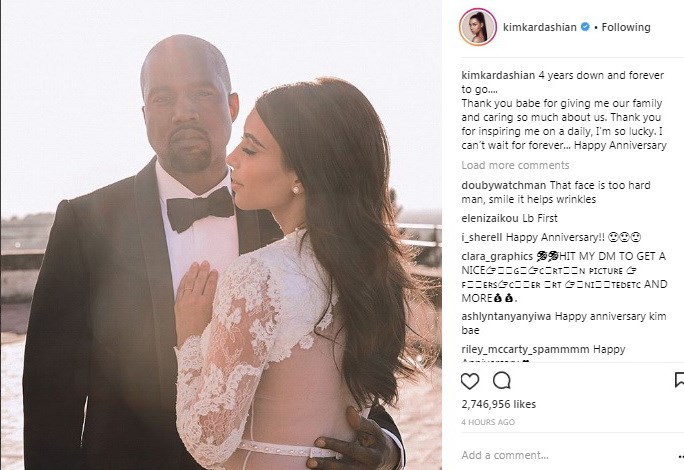Screen dimensions: 684x470
Task: Visit doubywatchman commenter profile
Action: (503, 185)
